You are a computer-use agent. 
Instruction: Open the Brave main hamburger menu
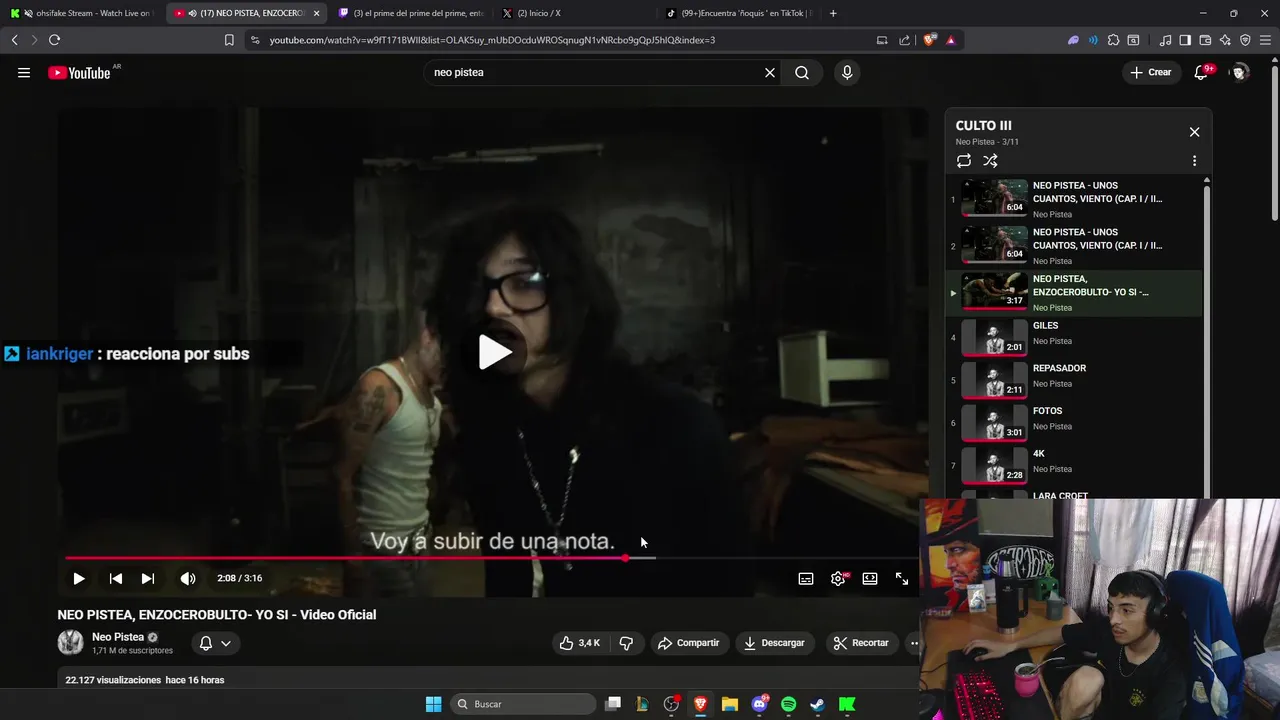pyautogui.click(x=1265, y=40)
